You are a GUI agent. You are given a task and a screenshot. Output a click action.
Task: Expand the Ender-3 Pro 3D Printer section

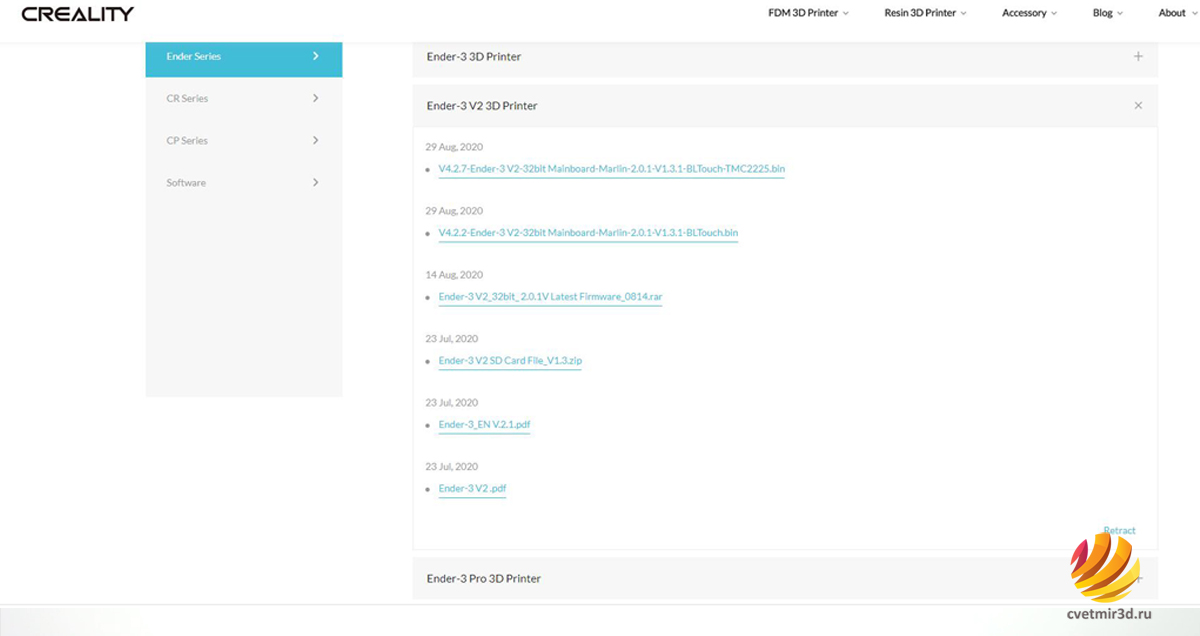tap(484, 579)
